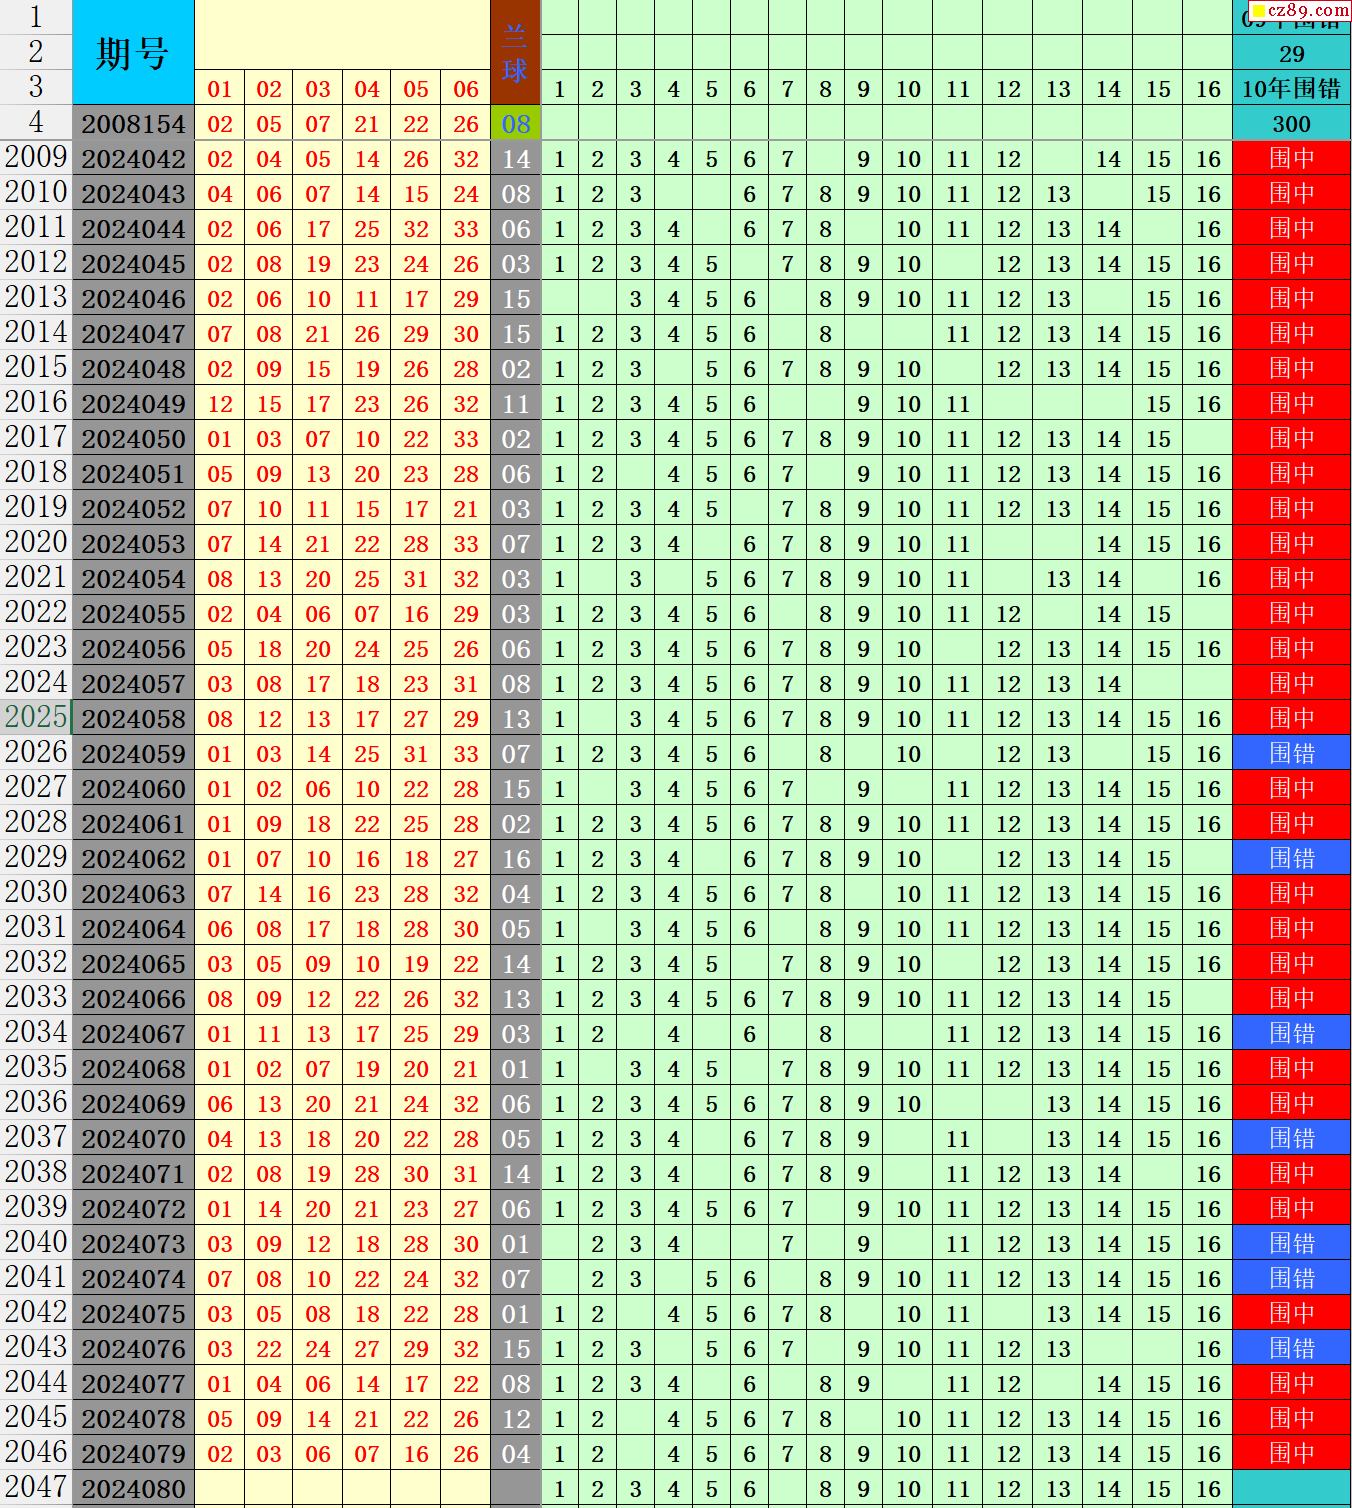The width and height of the screenshot is (1352, 1508).
Task: Click the 围中 result for issue 2024042
Action: [1291, 158]
